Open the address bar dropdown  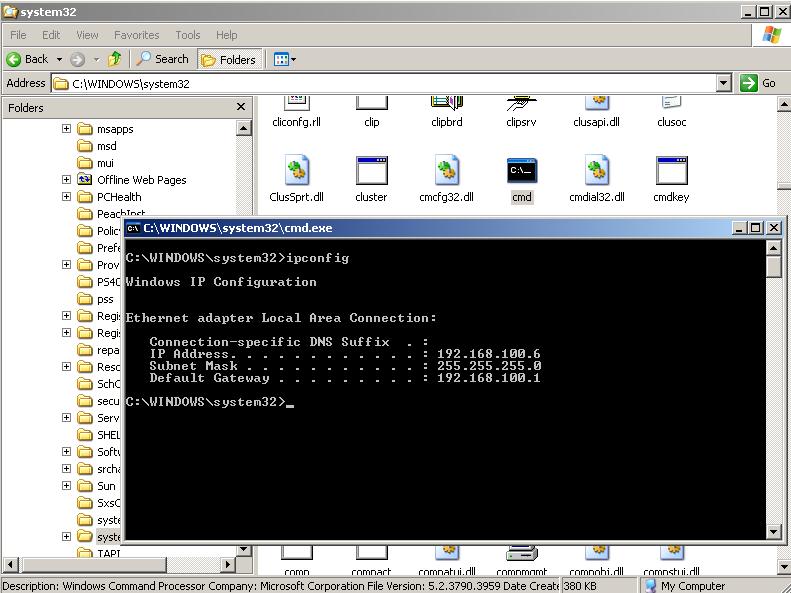tap(724, 83)
